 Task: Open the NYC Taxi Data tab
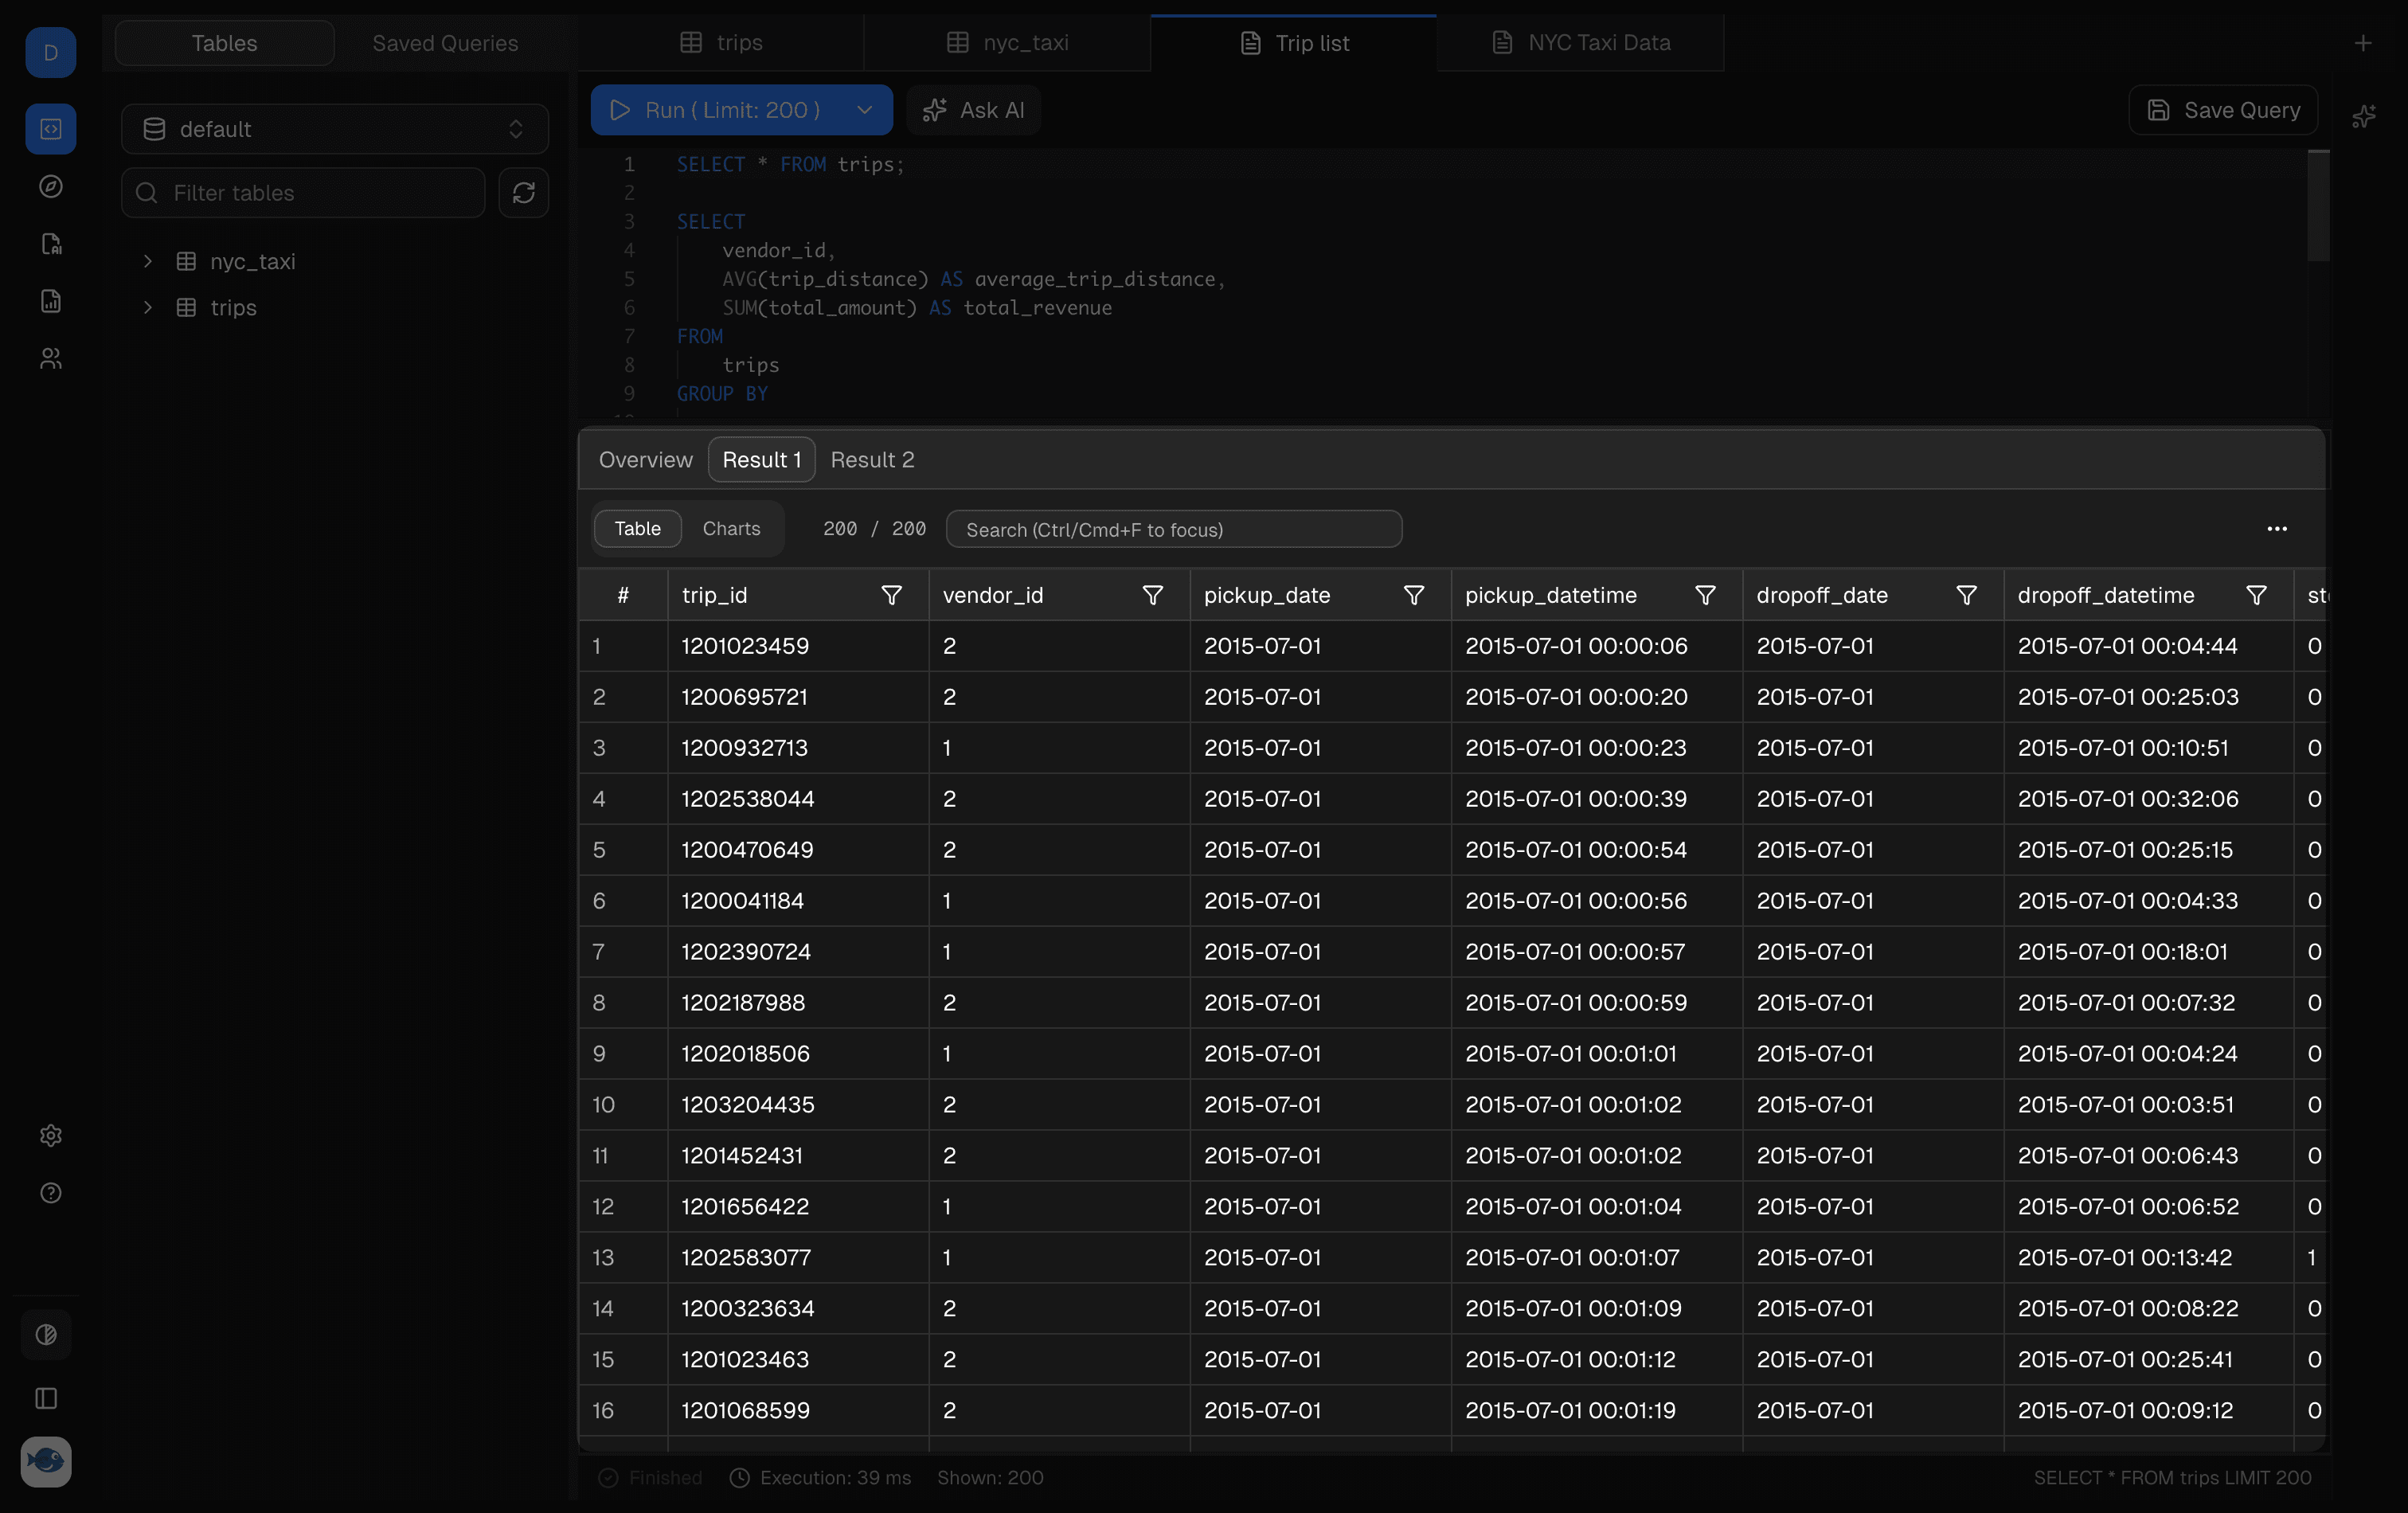[1581, 43]
